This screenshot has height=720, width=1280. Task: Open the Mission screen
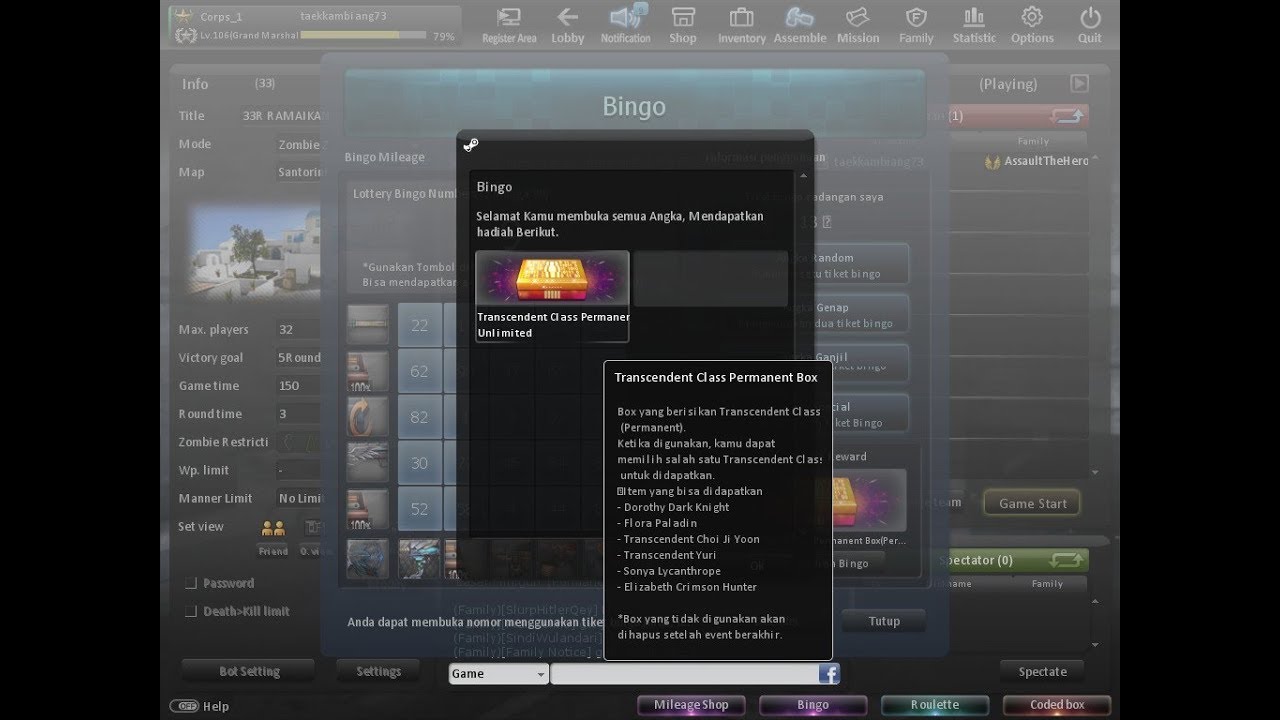(858, 25)
